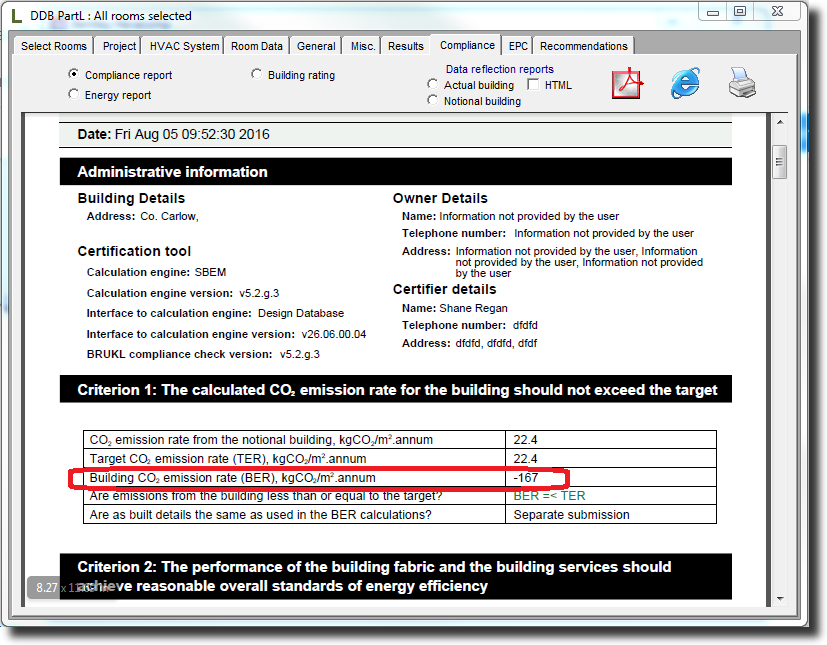
Task: Click the report vertical scrollbar thumb
Action: [x=780, y=162]
